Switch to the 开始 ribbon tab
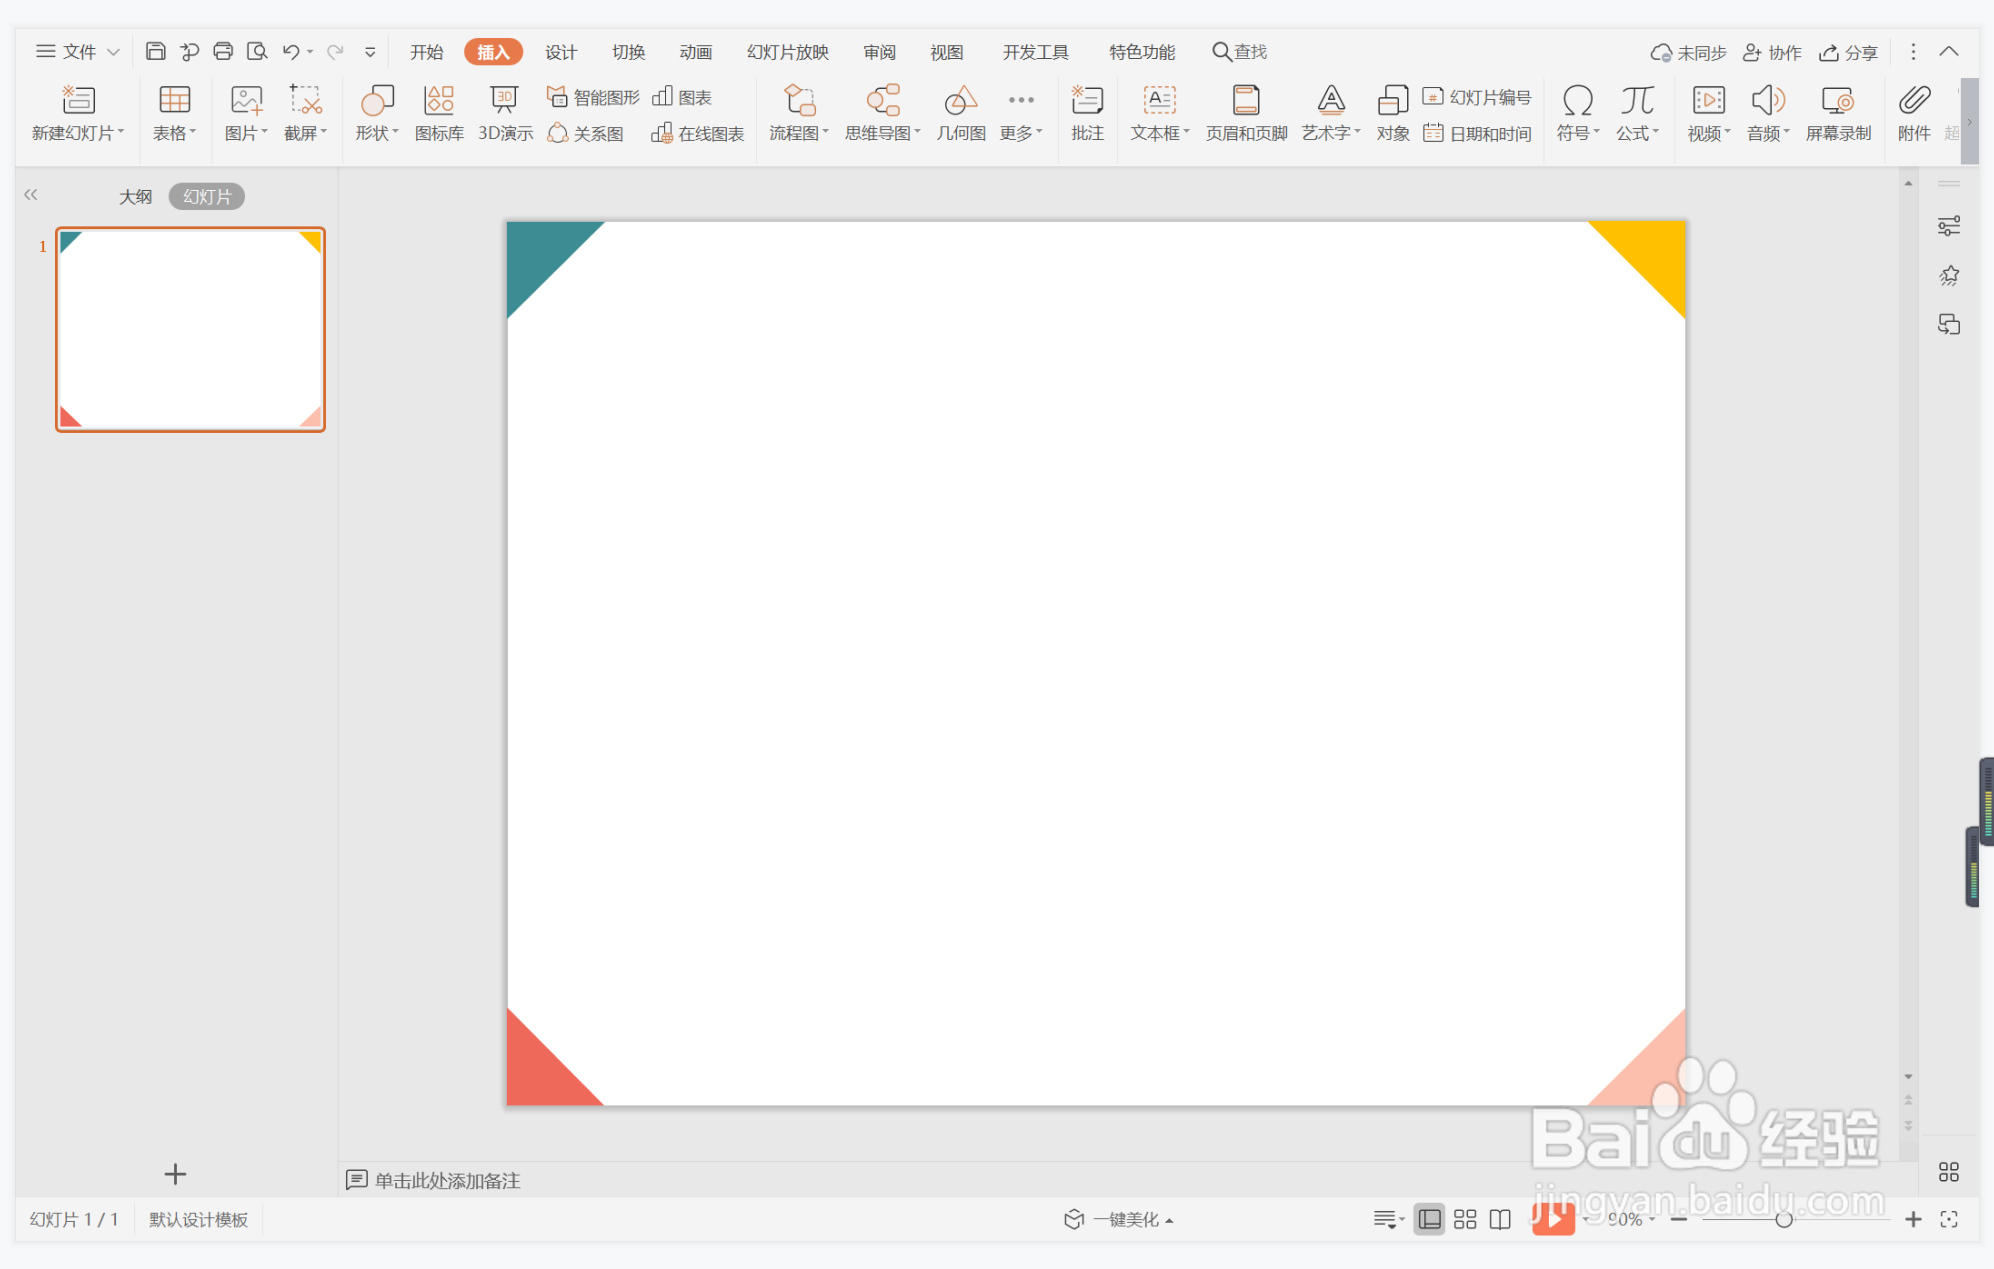 427,52
